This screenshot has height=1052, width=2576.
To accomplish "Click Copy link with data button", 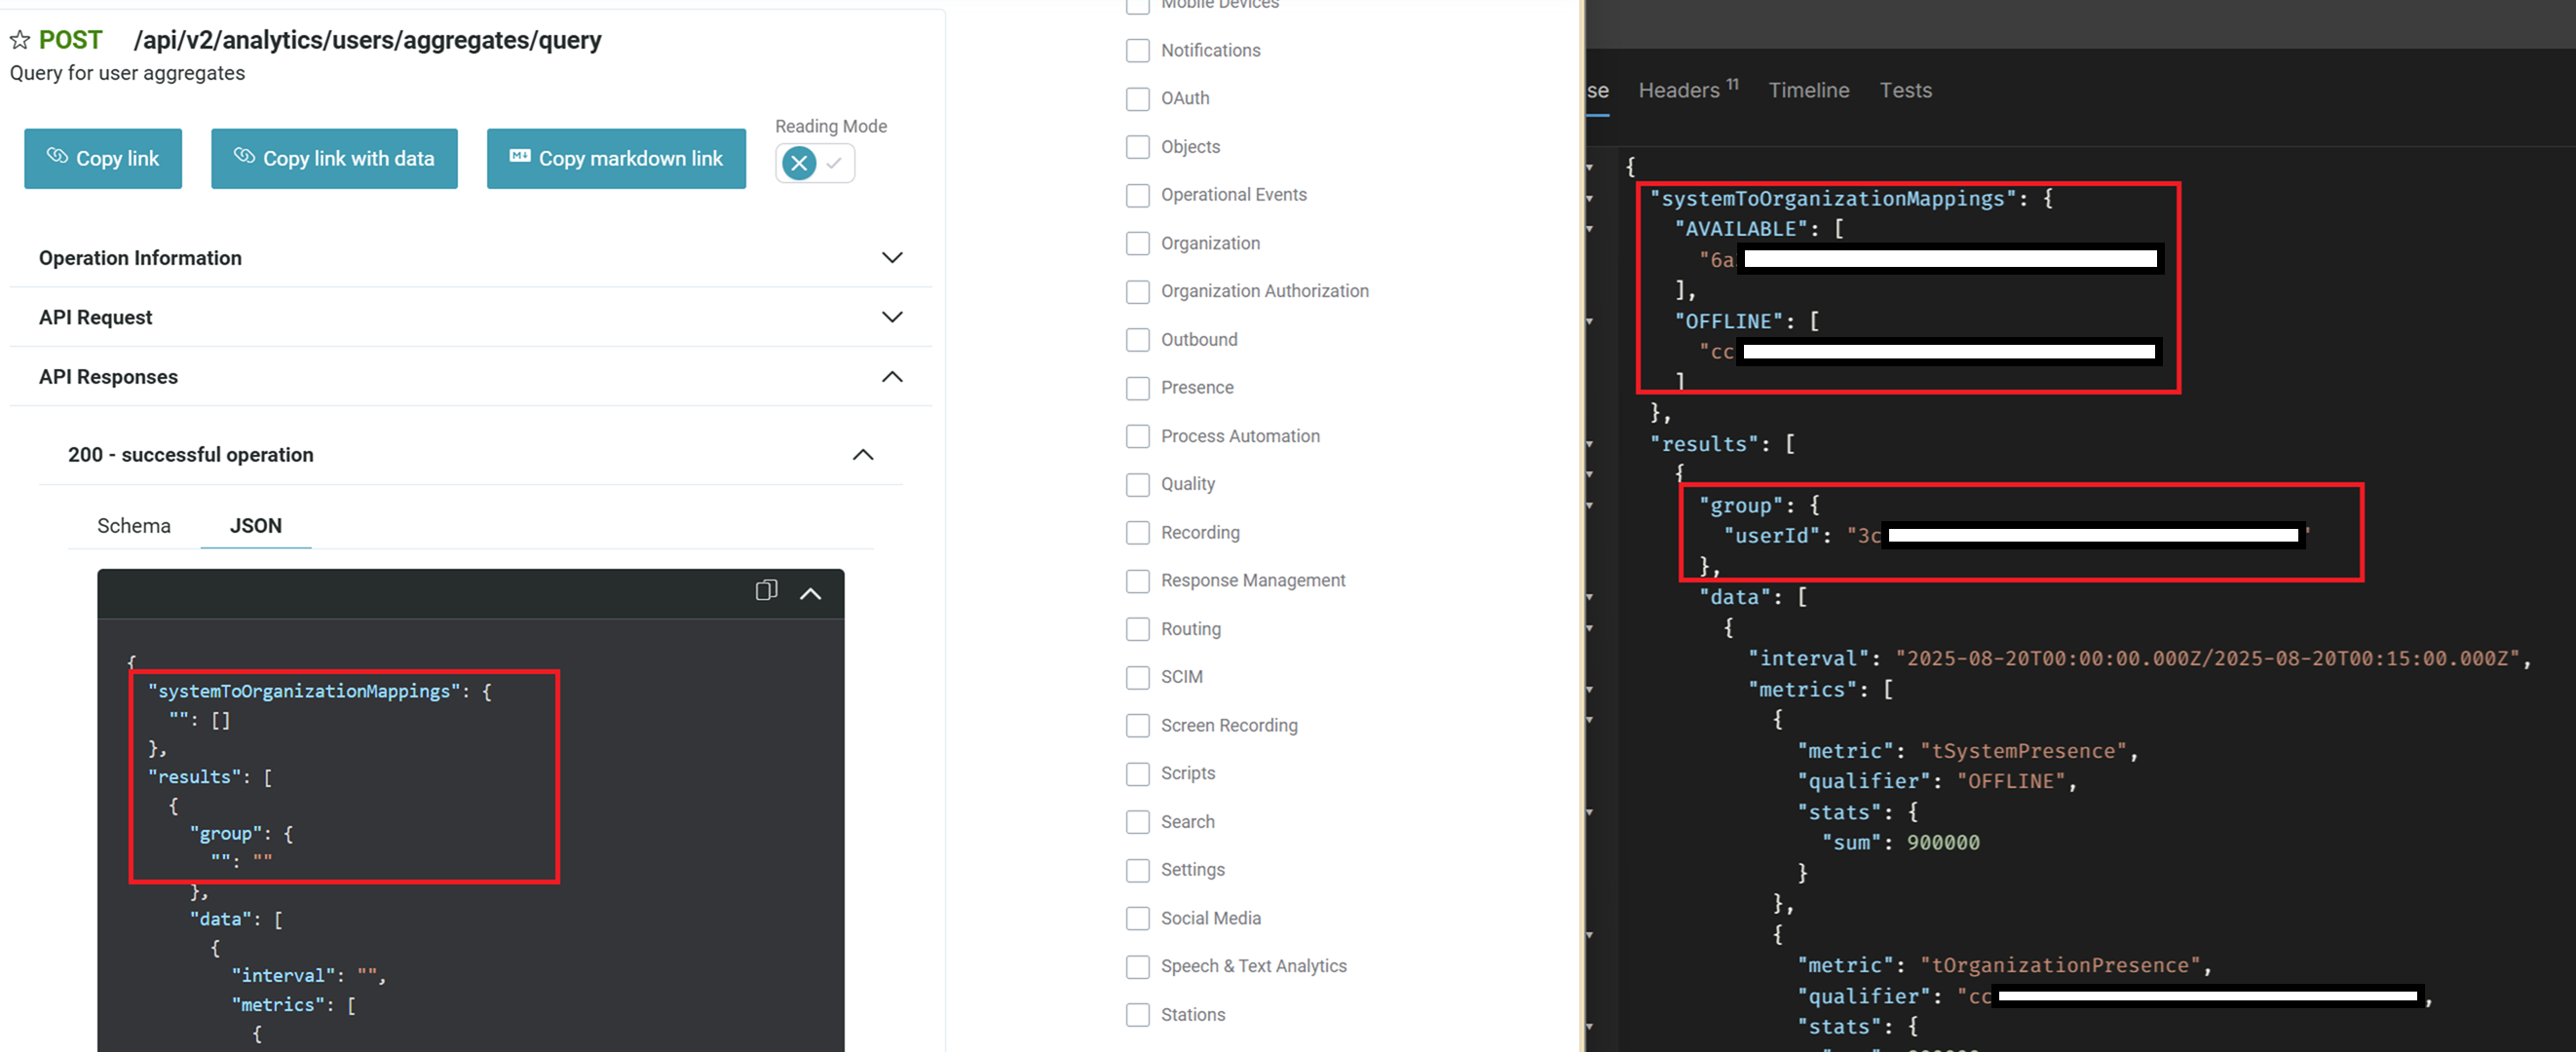I will pyautogui.click(x=334, y=158).
